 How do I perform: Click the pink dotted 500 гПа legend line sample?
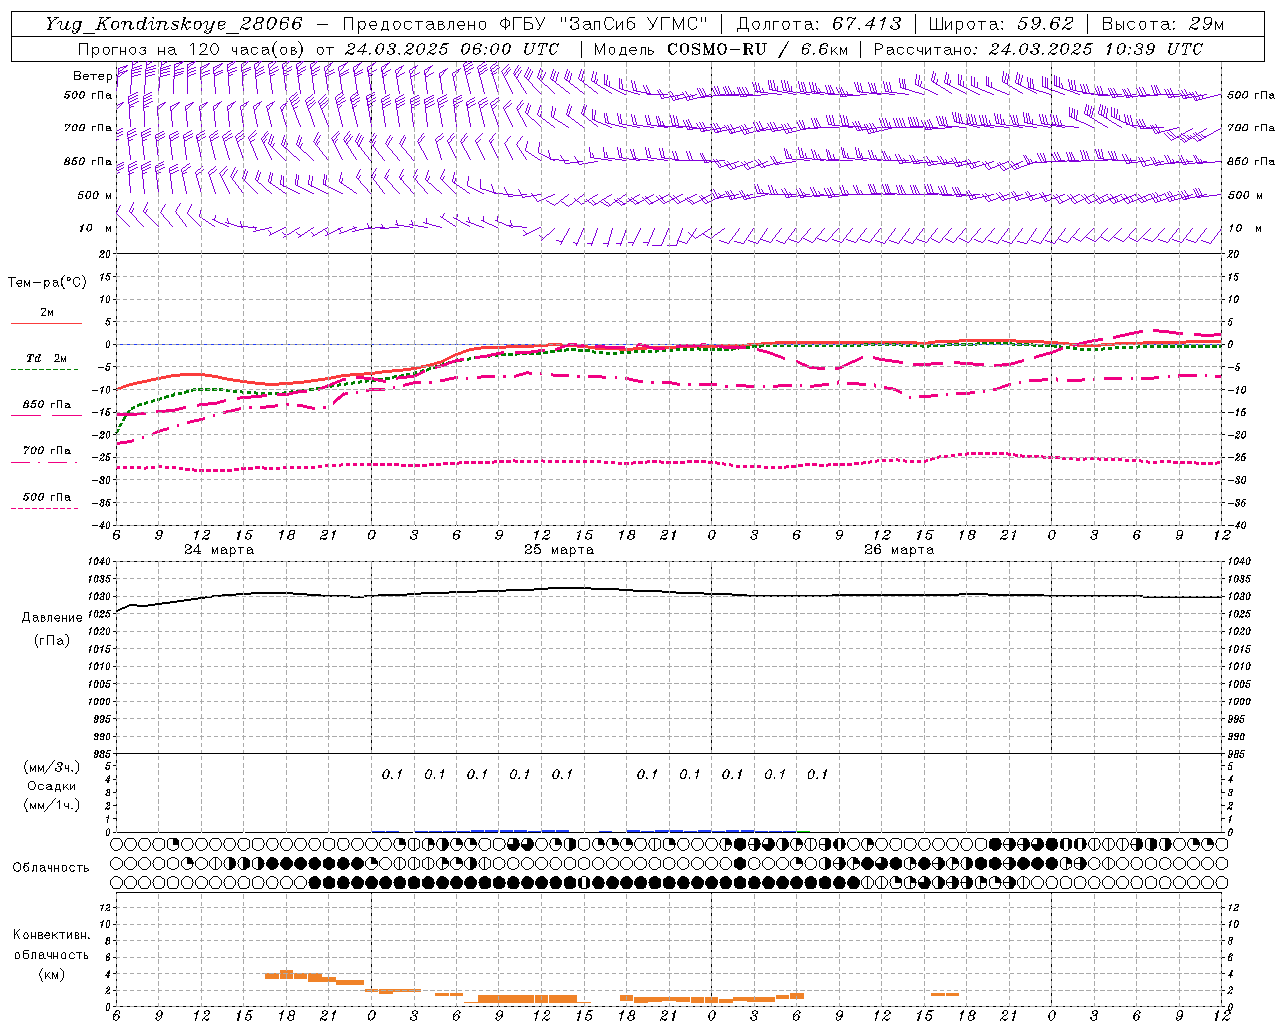click(x=44, y=508)
